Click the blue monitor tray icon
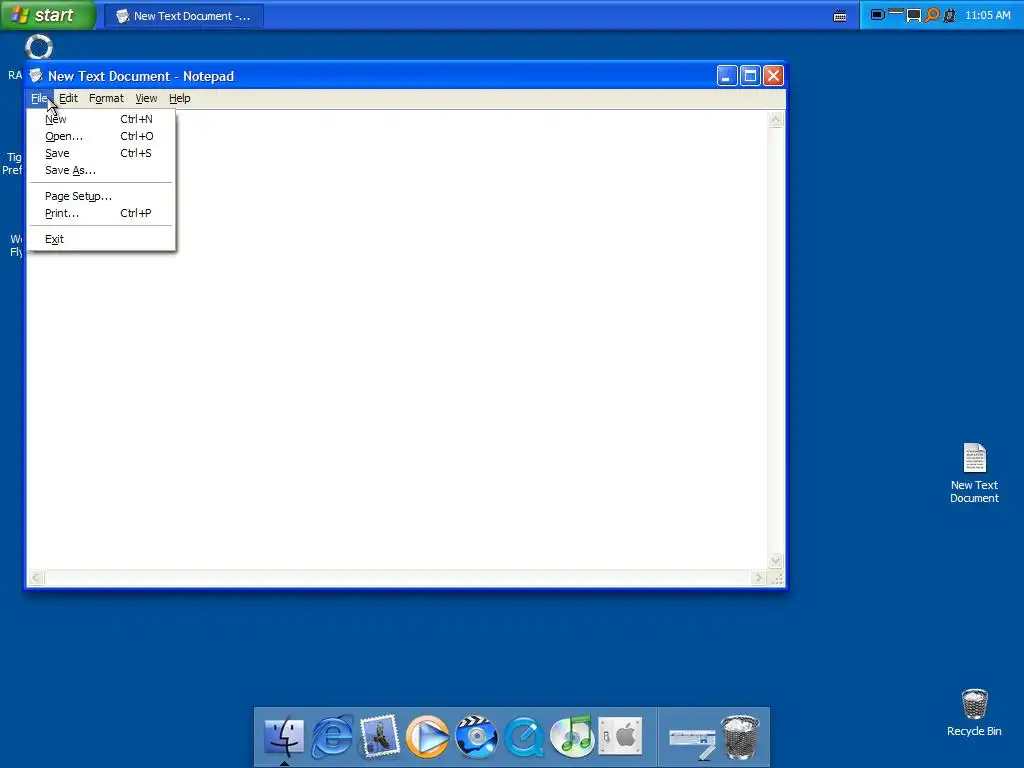Viewport: 1024px width, 768px height. tap(878, 14)
